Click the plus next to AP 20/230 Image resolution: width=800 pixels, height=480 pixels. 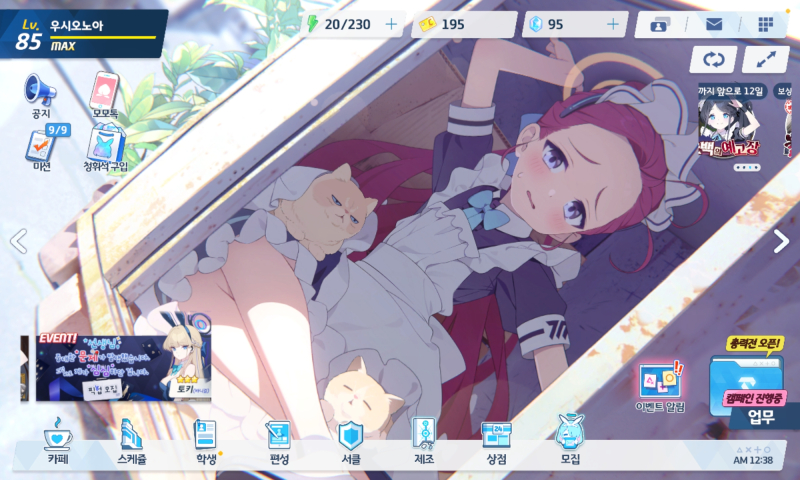point(391,24)
